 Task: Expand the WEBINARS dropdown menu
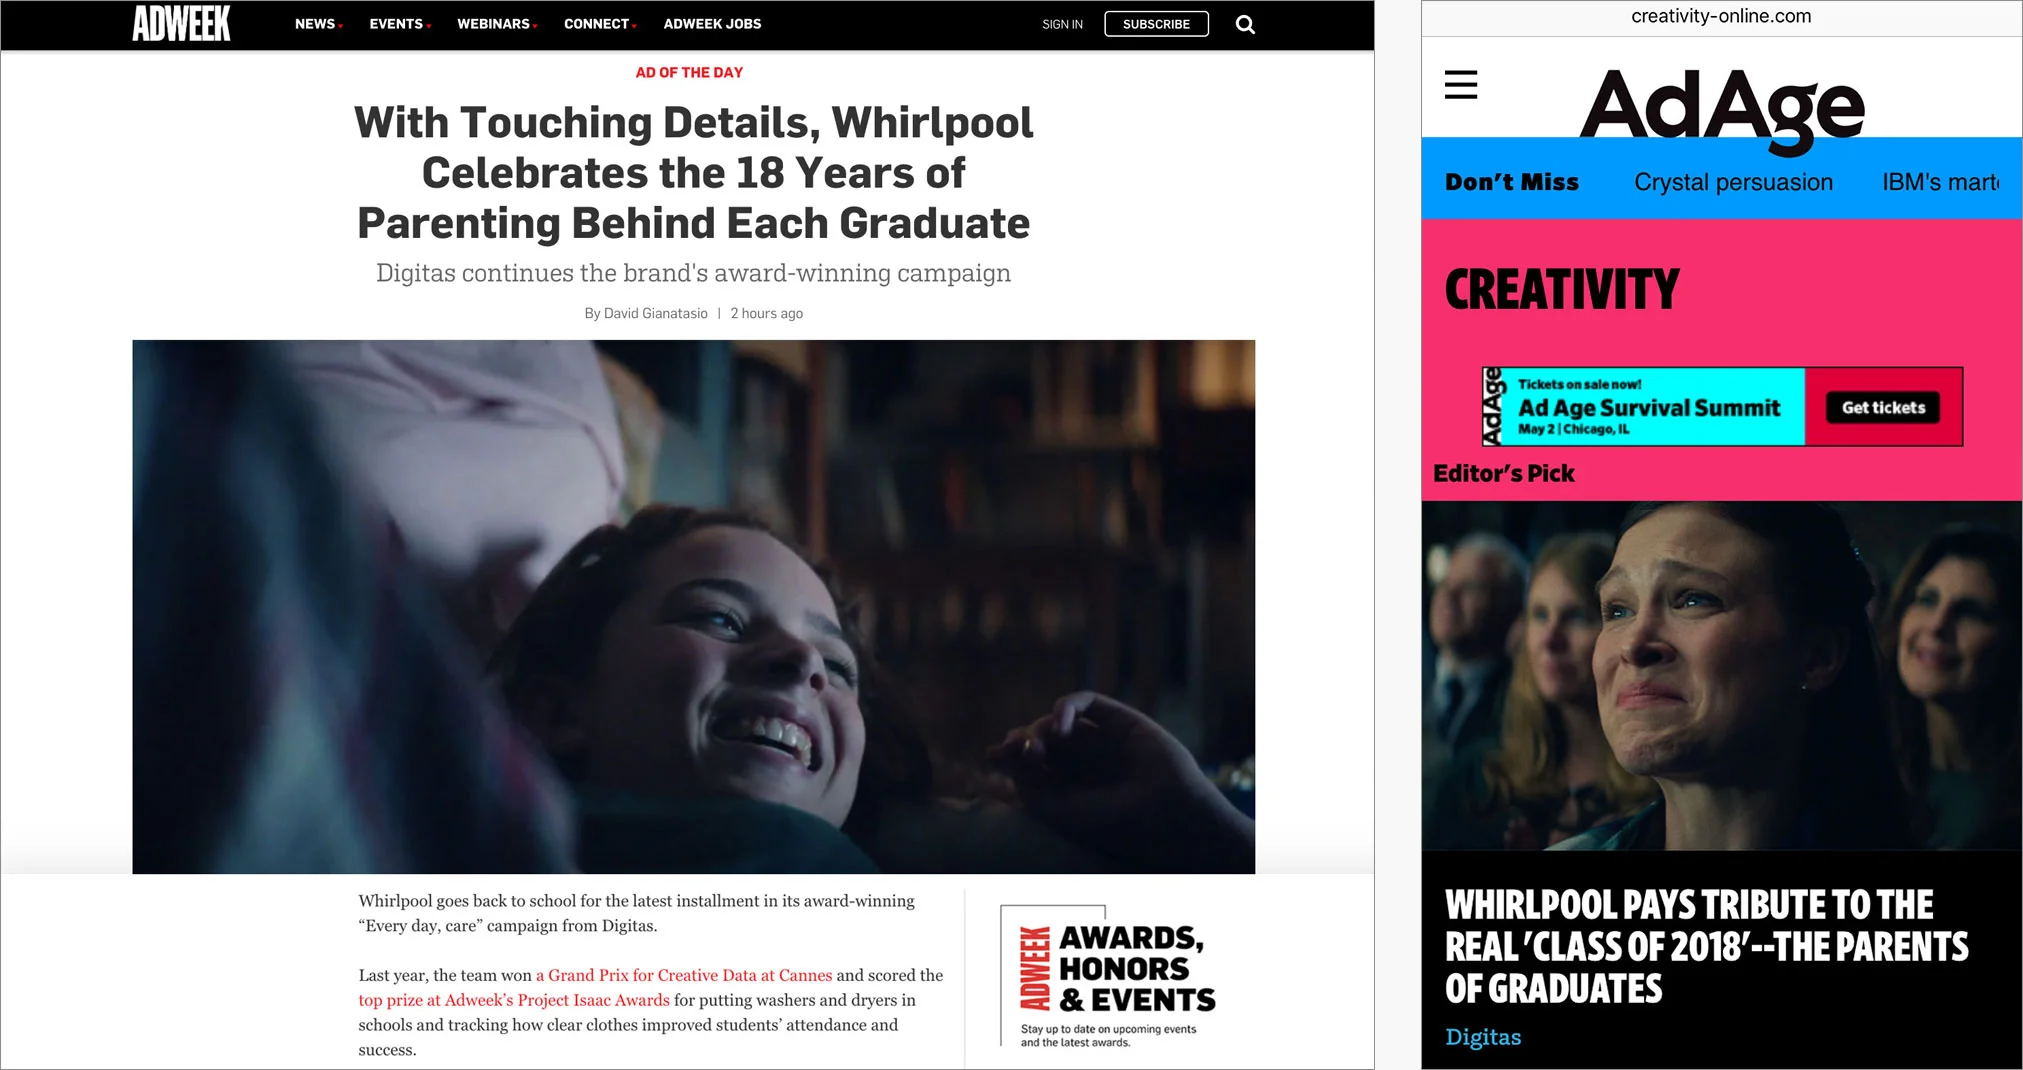point(497,24)
